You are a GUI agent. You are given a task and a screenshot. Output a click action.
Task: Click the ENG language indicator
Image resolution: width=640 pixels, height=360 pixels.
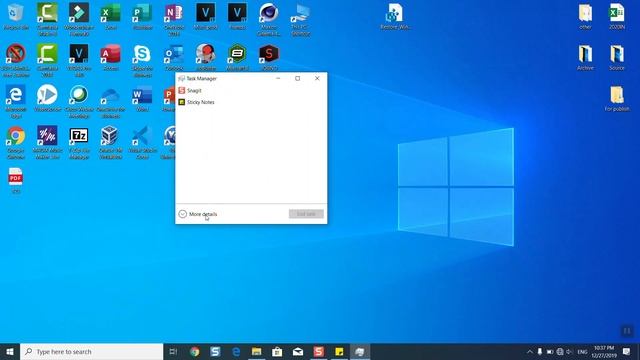[x=582, y=351]
